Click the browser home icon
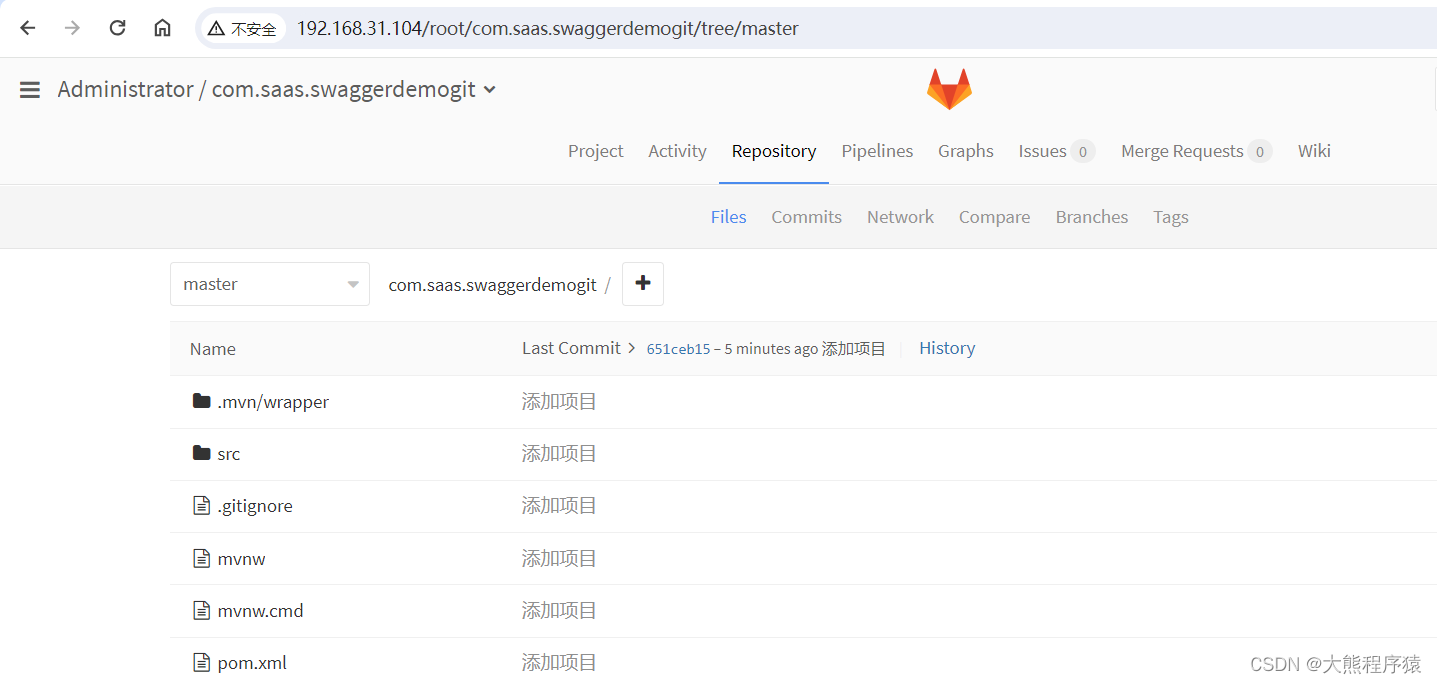Viewport: 1437px width, 684px height. [162, 27]
